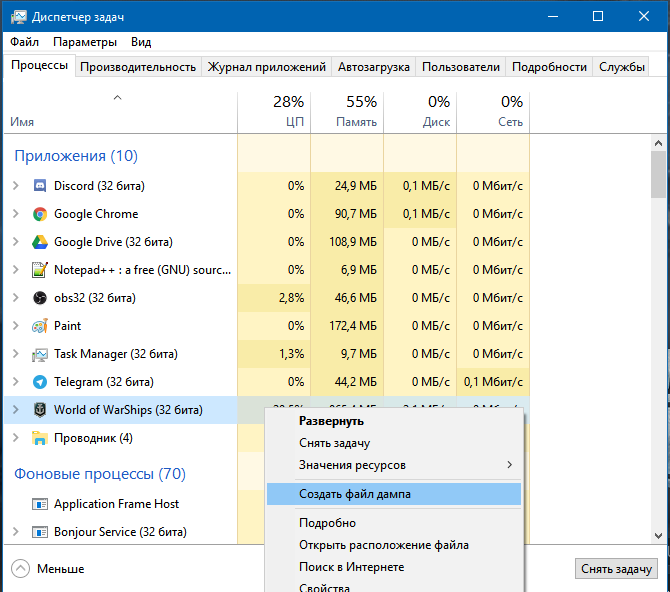
Task: Click the scrollbar up arrow
Action: pyautogui.click(x=658, y=143)
